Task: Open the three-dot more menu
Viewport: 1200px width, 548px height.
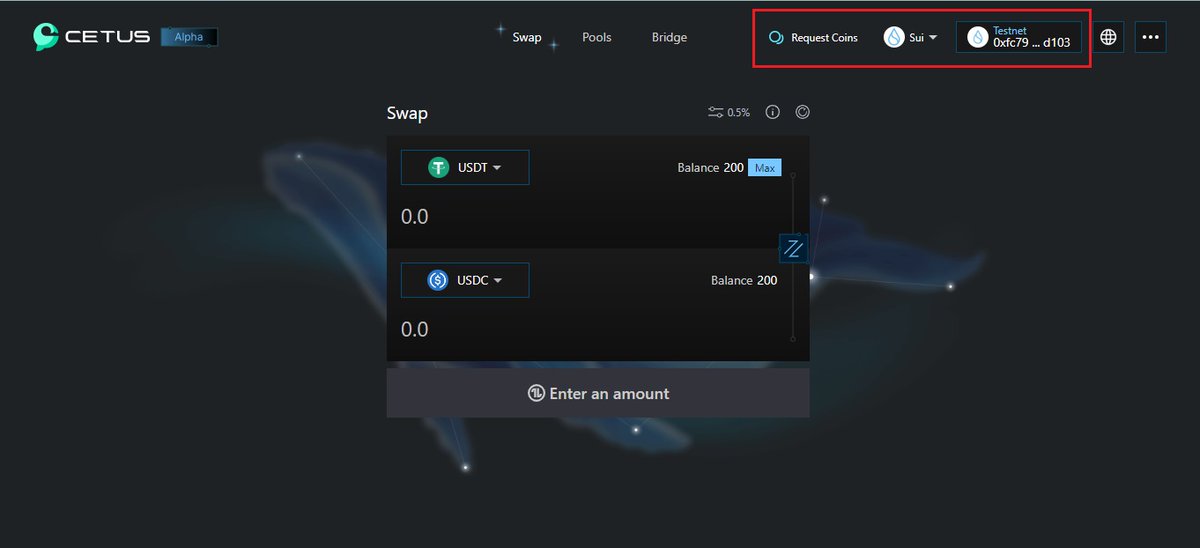Action: 1150,37
